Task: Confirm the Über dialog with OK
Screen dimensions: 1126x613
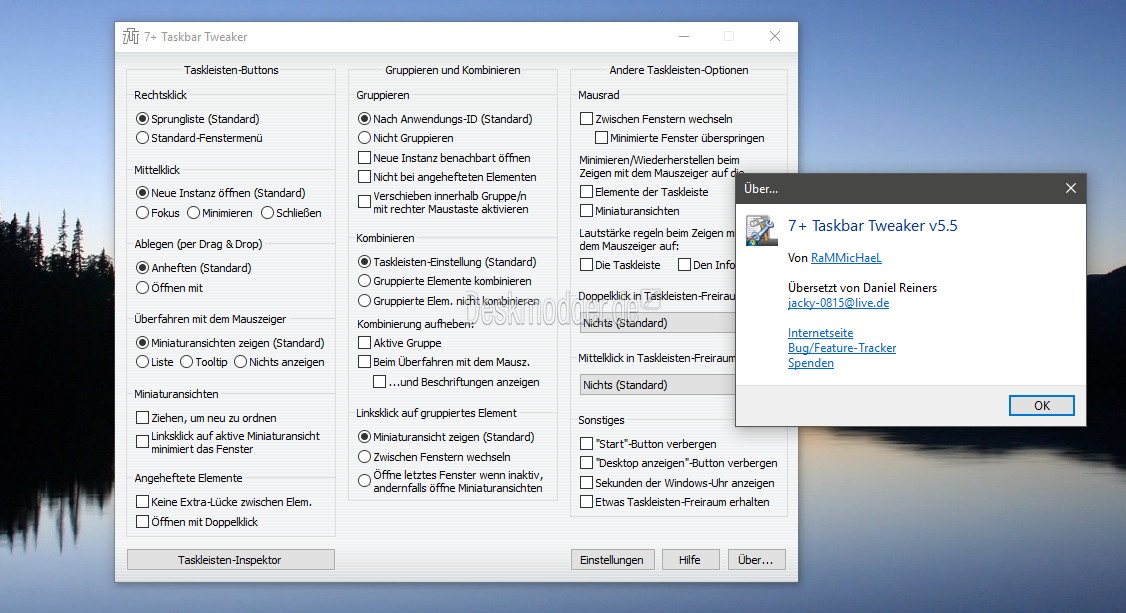Action: (1042, 406)
